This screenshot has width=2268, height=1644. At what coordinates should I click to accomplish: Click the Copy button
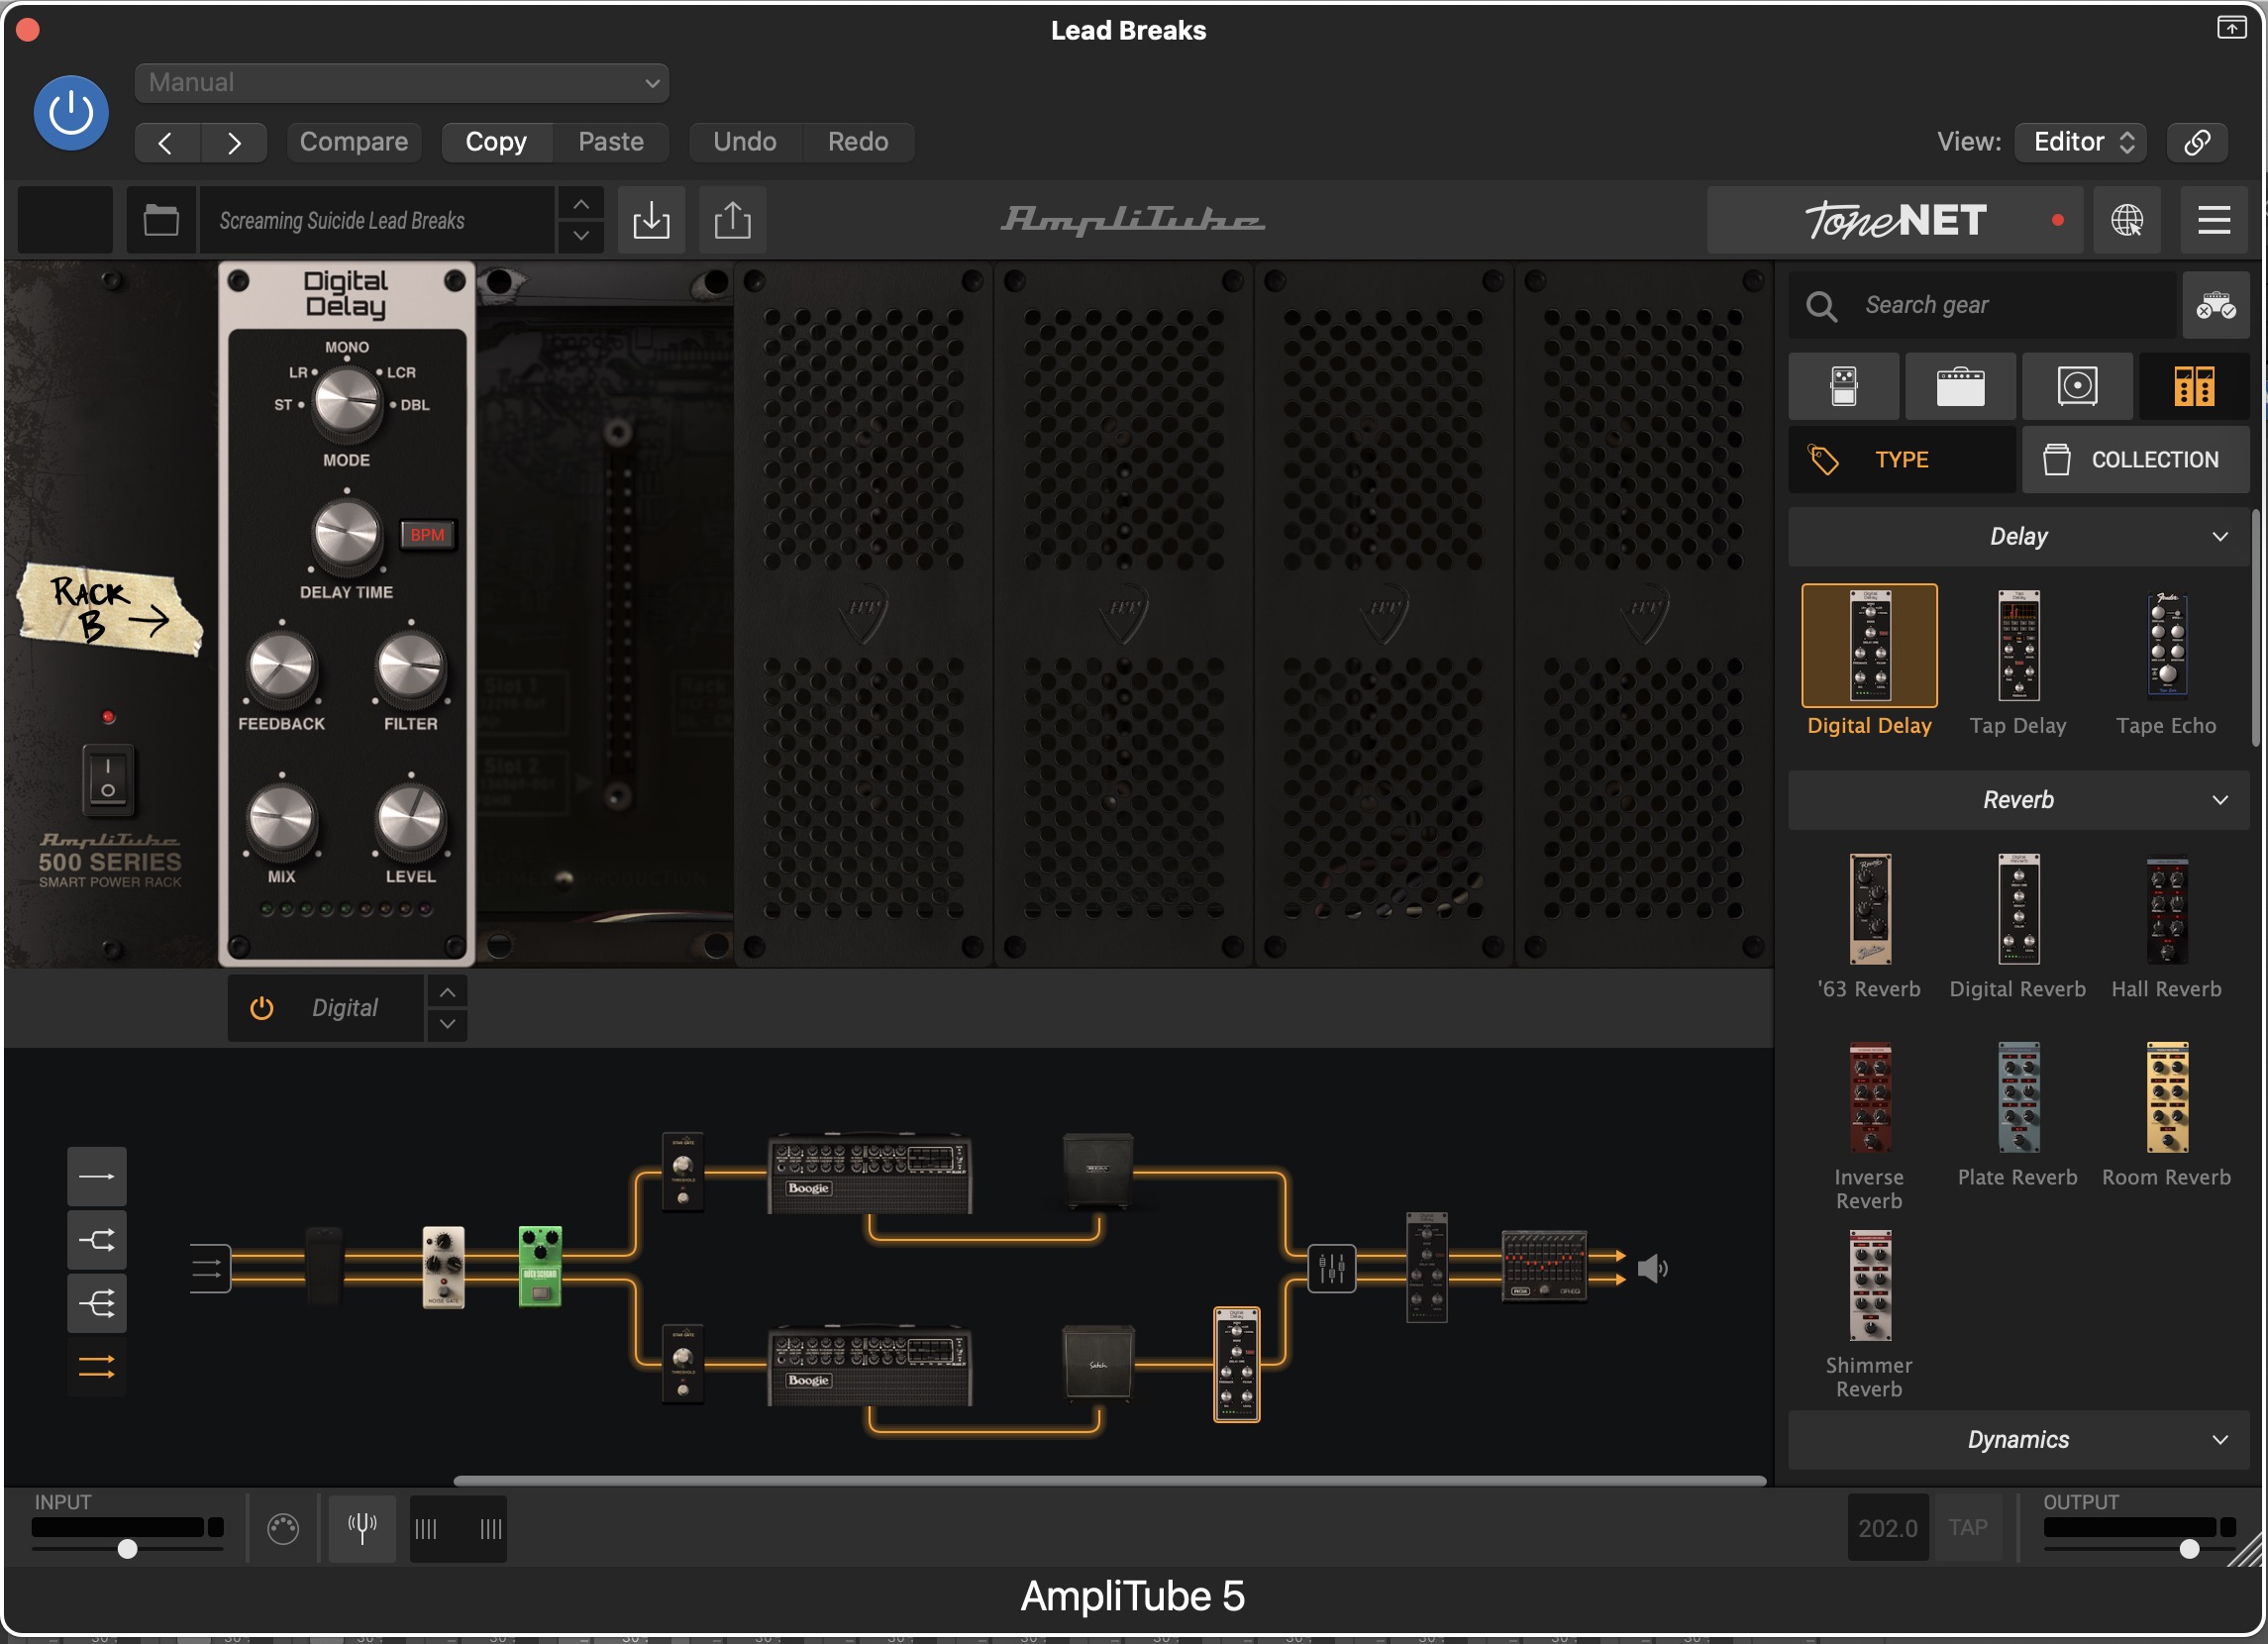tap(496, 142)
